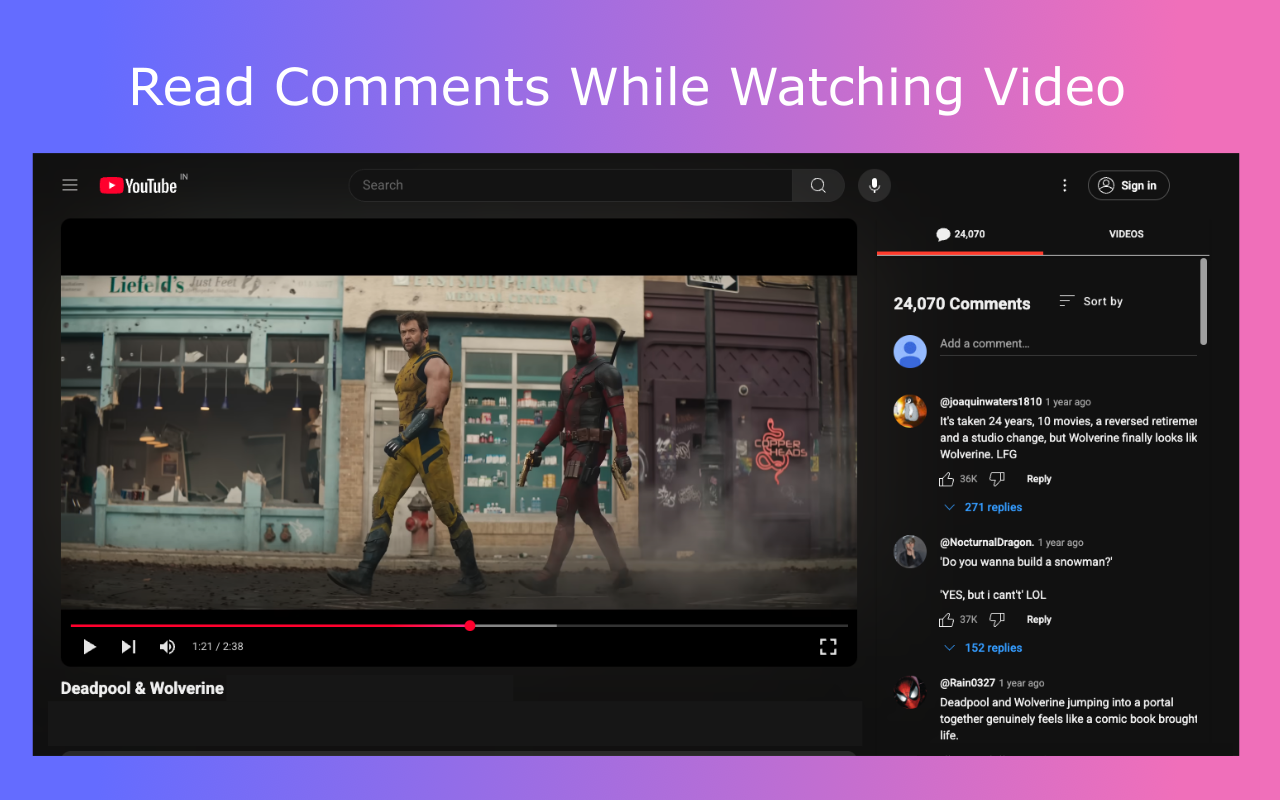Select the comments tab showing 24,070
Screen dimensions: 1280x800
tap(959, 234)
